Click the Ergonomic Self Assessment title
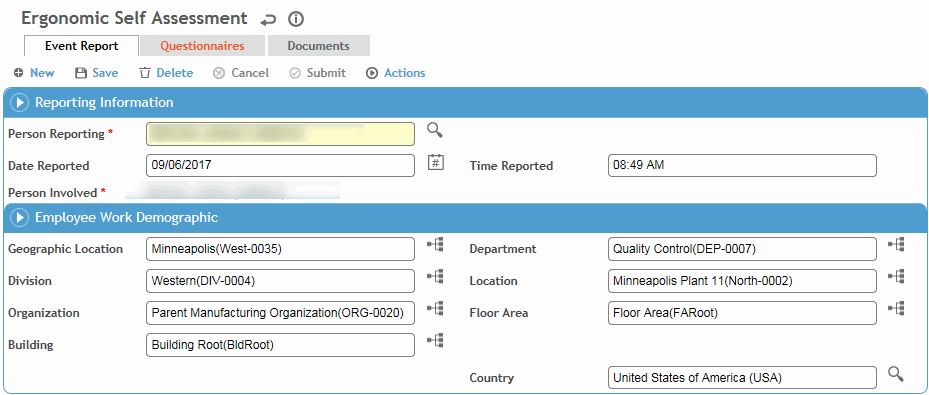The height and width of the screenshot is (395, 929). (134, 18)
